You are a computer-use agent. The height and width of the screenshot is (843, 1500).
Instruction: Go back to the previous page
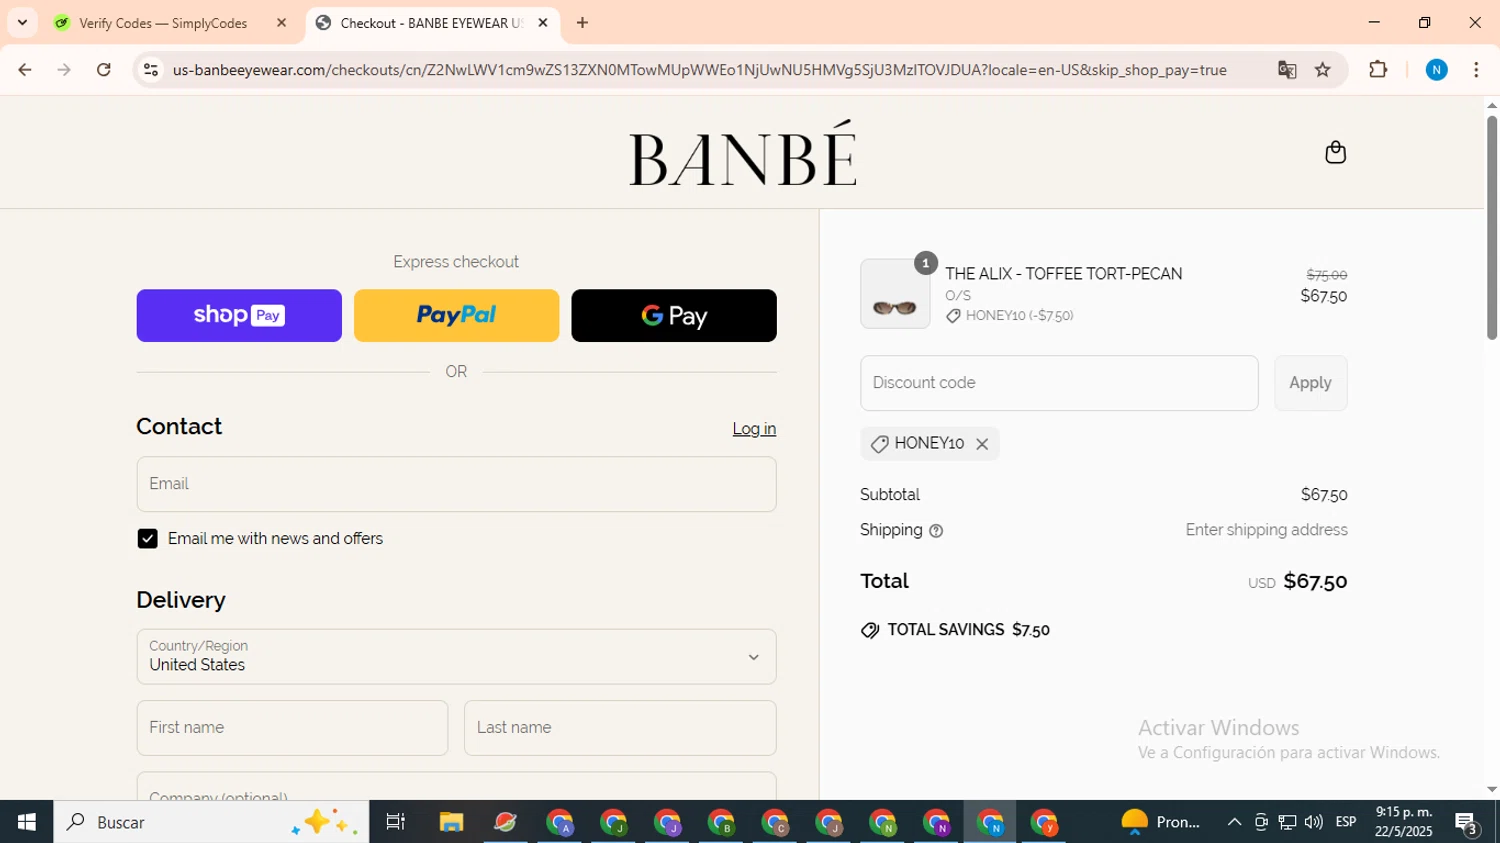(x=25, y=70)
